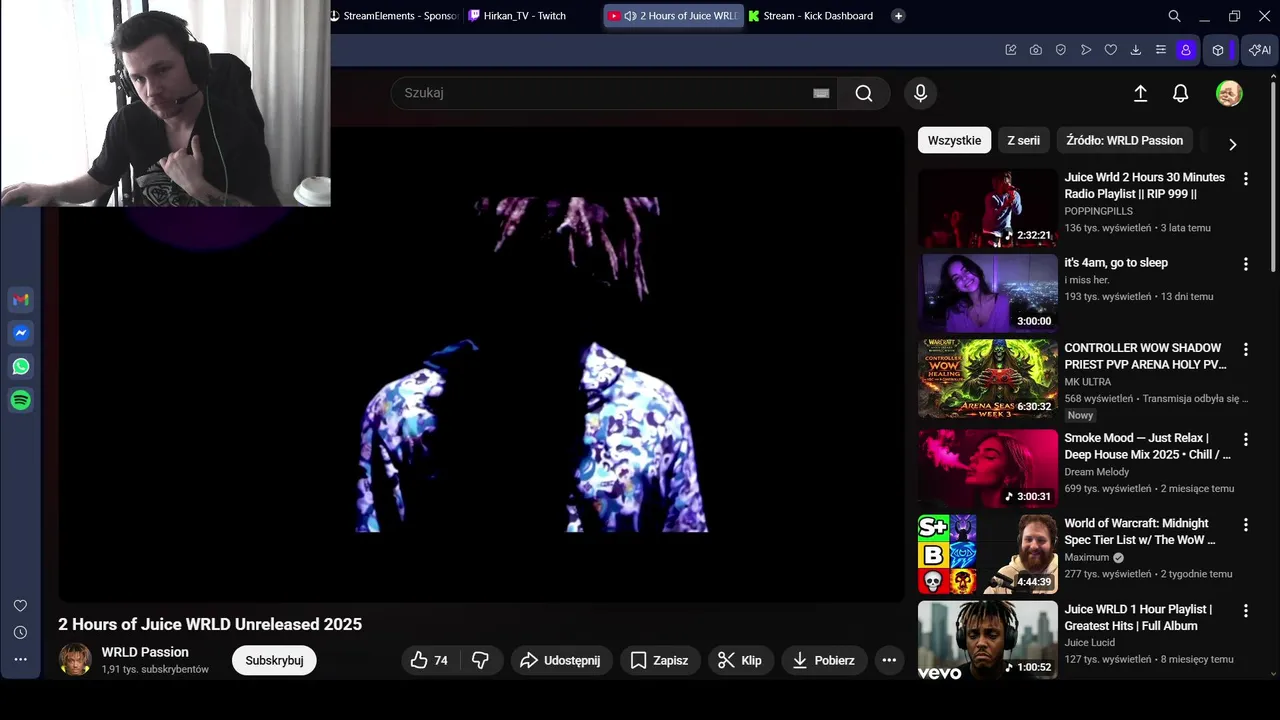Viewport: 1280px width, 720px height.
Task: Select the Źródło: WRLD Passion chip
Action: 1125,141
